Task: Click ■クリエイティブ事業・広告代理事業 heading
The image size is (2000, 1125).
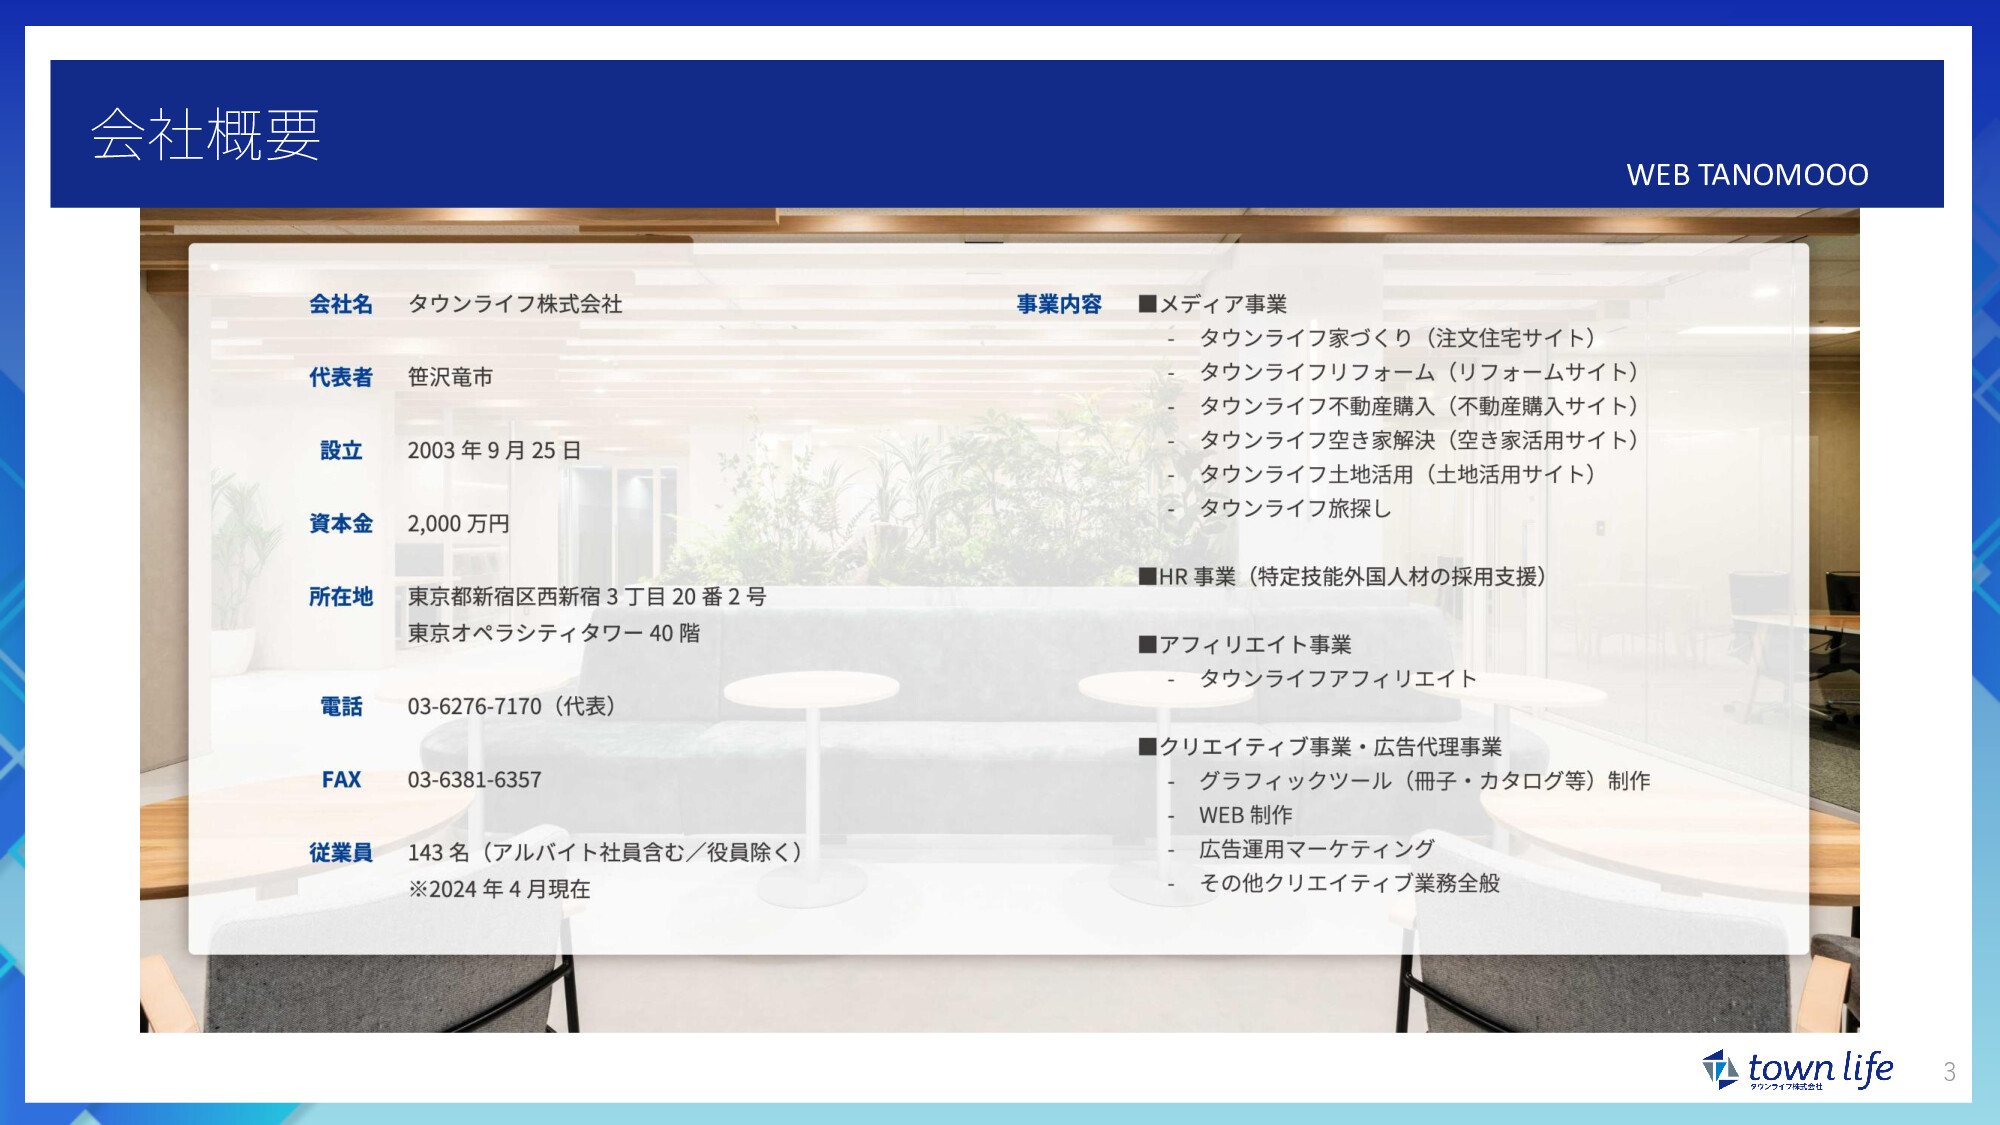Action: (1320, 747)
